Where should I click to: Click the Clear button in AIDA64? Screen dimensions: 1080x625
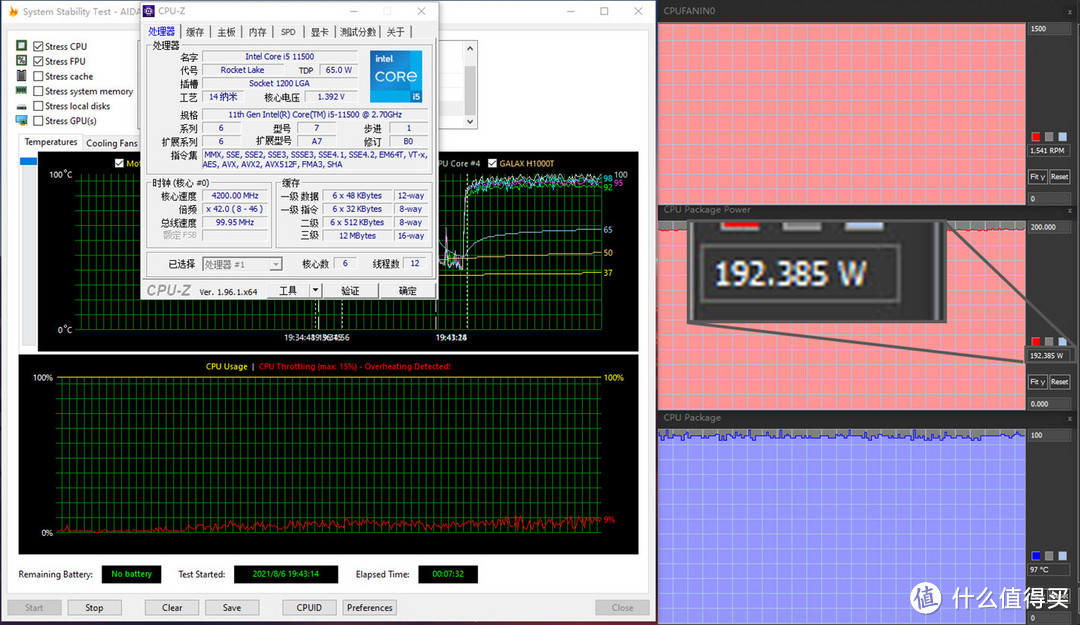(x=172, y=608)
